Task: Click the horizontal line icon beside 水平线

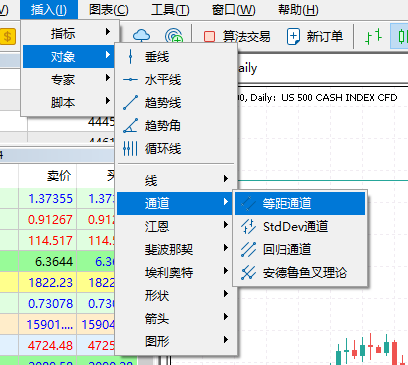Action: pos(130,80)
